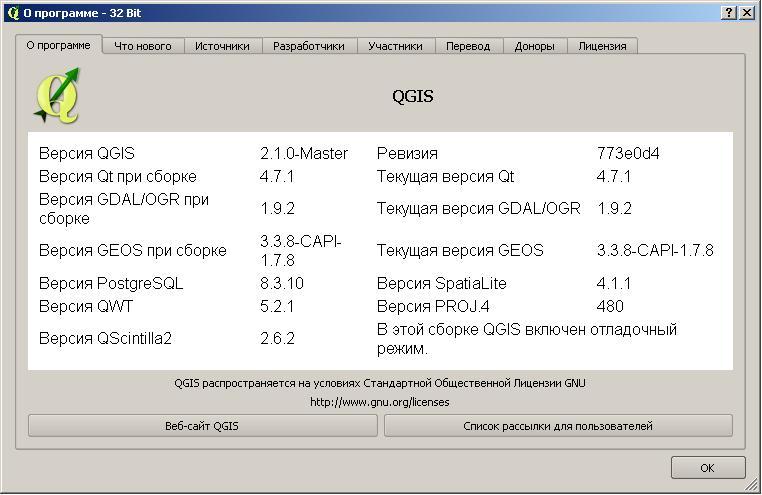Click the QGIS logo icon in the dialog
Image resolution: width=762 pixels, height=495 pixels.
[57, 96]
